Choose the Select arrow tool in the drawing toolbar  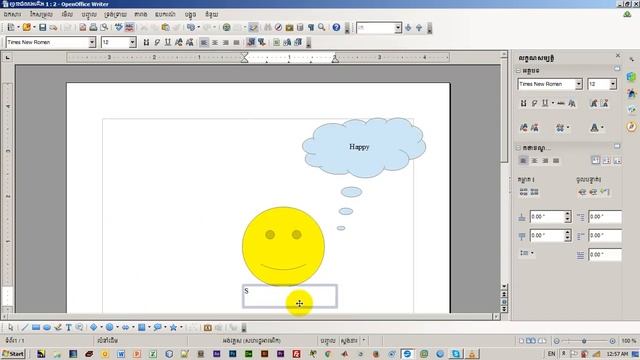10,327
